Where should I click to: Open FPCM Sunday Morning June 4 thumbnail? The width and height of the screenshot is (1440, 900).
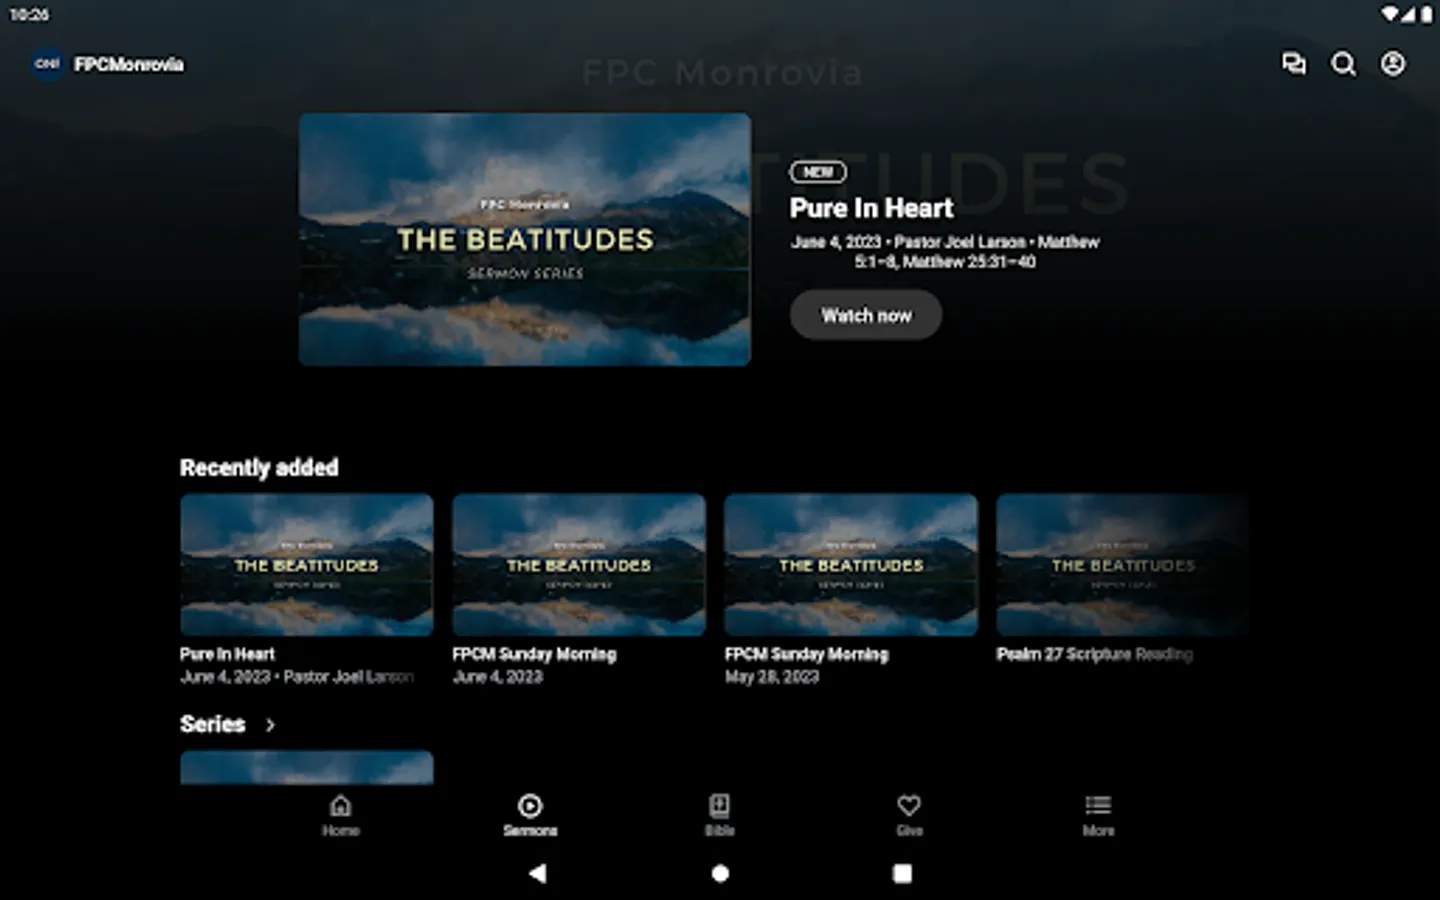point(579,565)
